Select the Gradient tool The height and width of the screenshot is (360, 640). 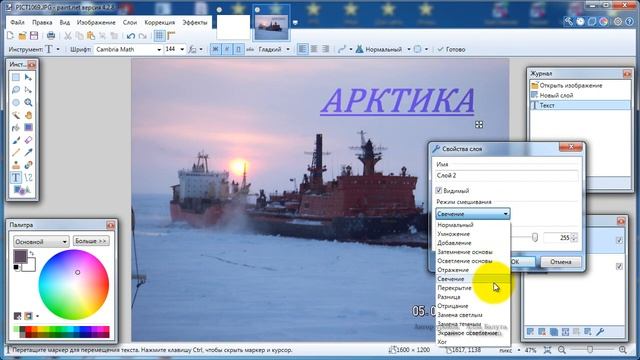tap(28, 128)
